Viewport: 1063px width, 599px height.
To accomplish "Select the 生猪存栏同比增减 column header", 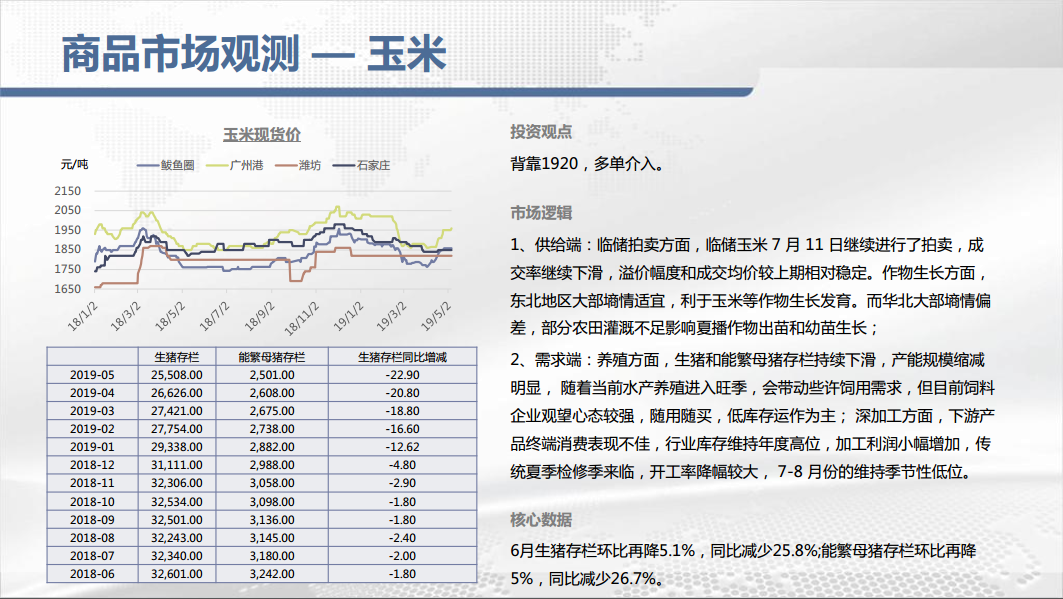I will coord(402,357).
